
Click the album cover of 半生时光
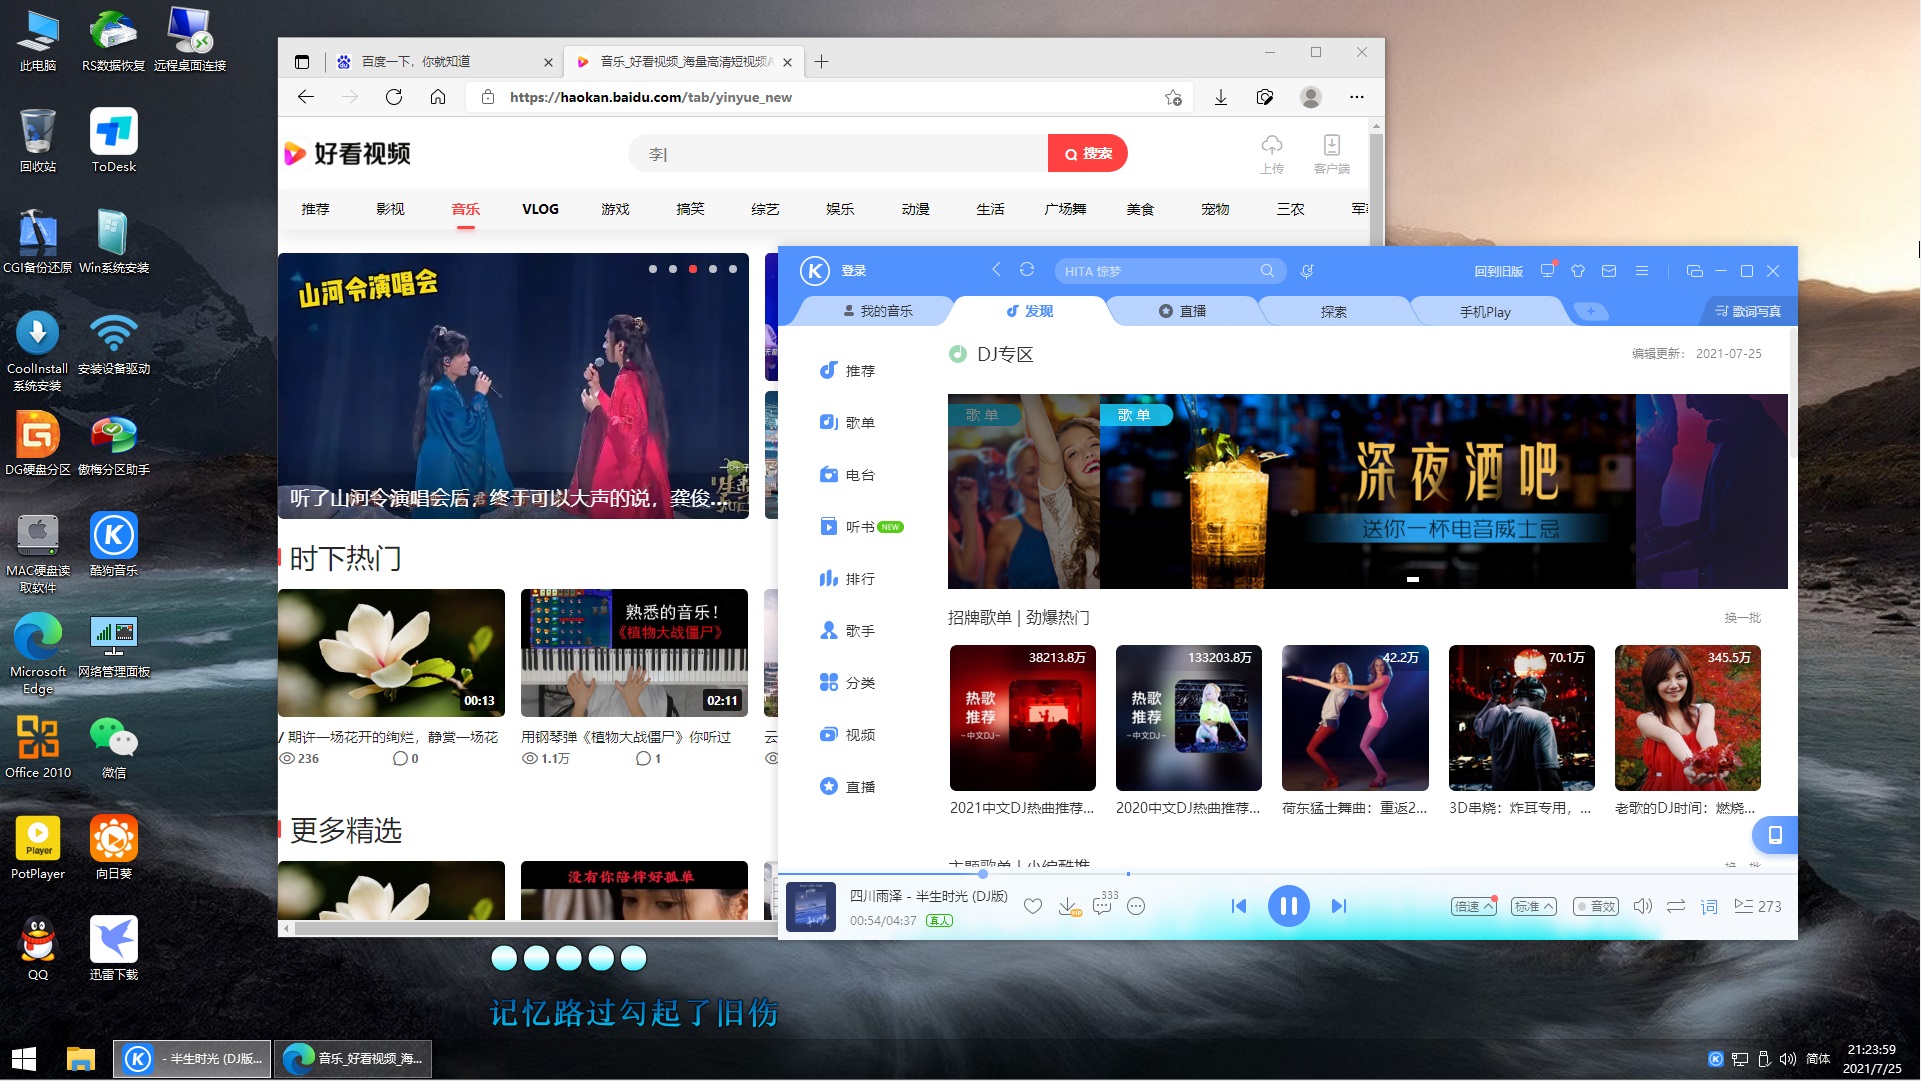click(x=810, y=907)
